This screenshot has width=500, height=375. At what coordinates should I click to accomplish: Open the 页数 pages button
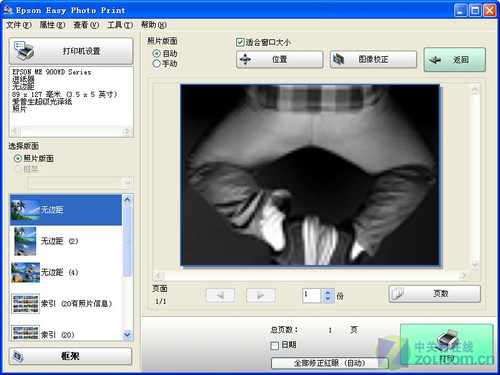435,294
